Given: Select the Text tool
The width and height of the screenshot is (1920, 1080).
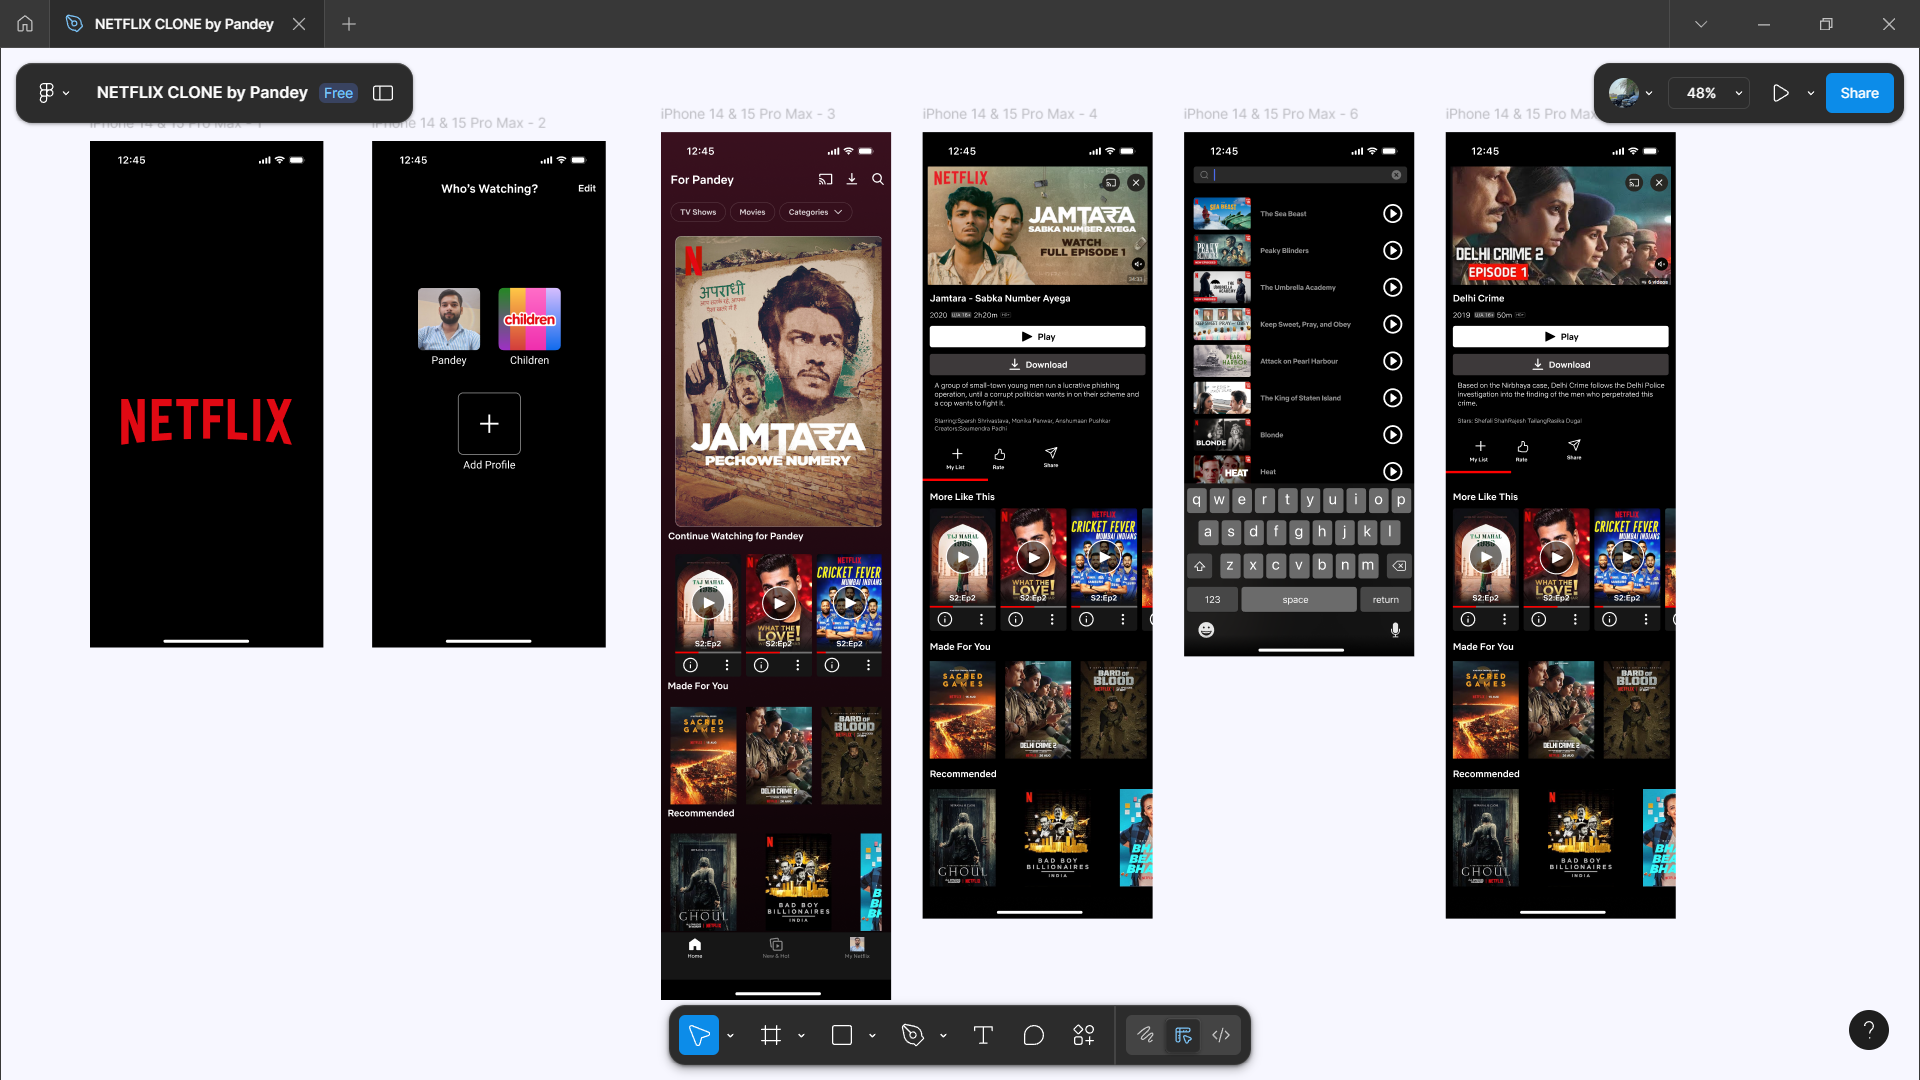Looking at the screenshot, I should pyautogui.click(x=983, y=1035).
